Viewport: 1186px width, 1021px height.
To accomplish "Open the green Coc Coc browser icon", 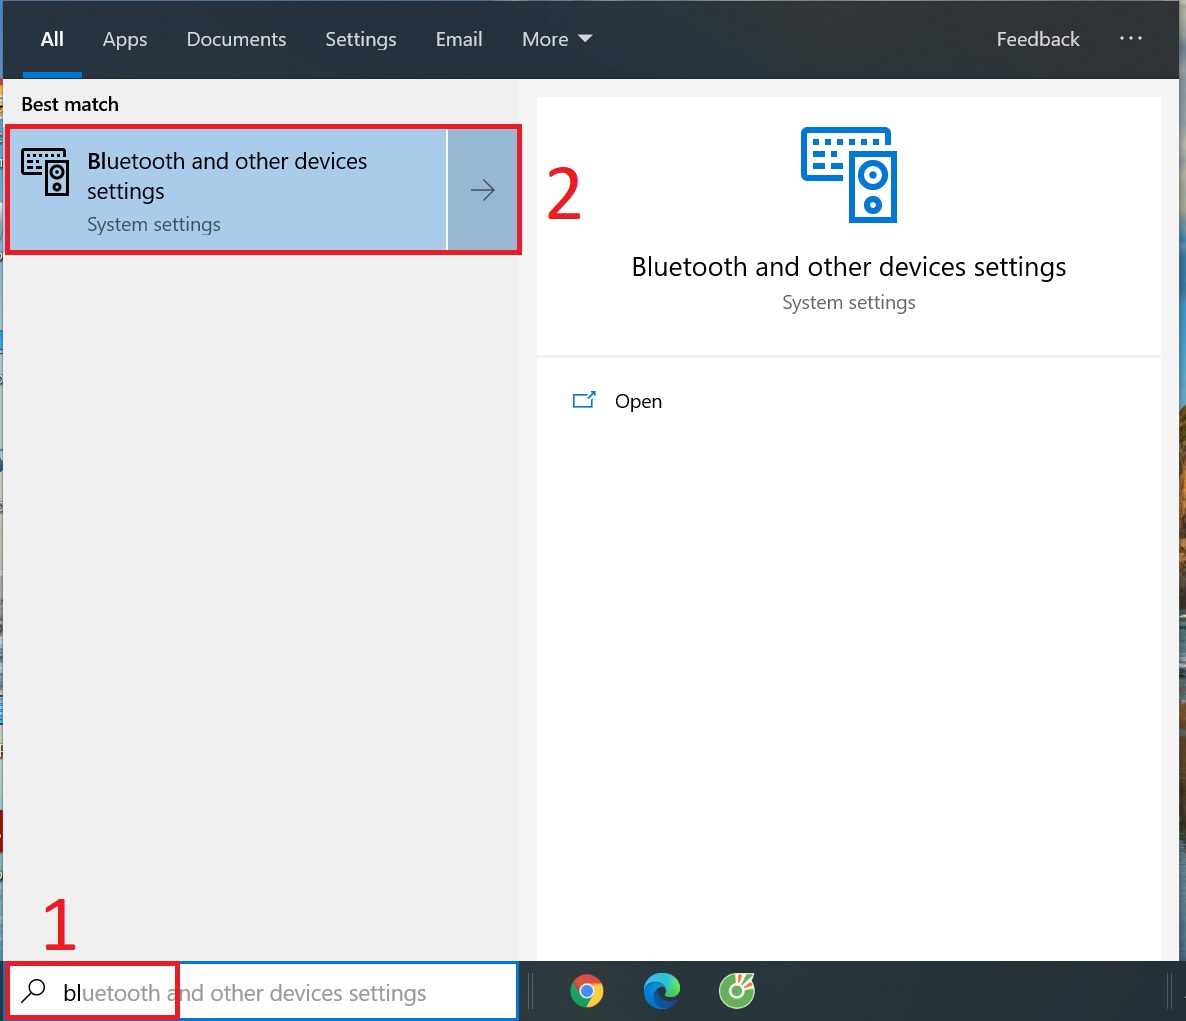I will coord(737,991).
